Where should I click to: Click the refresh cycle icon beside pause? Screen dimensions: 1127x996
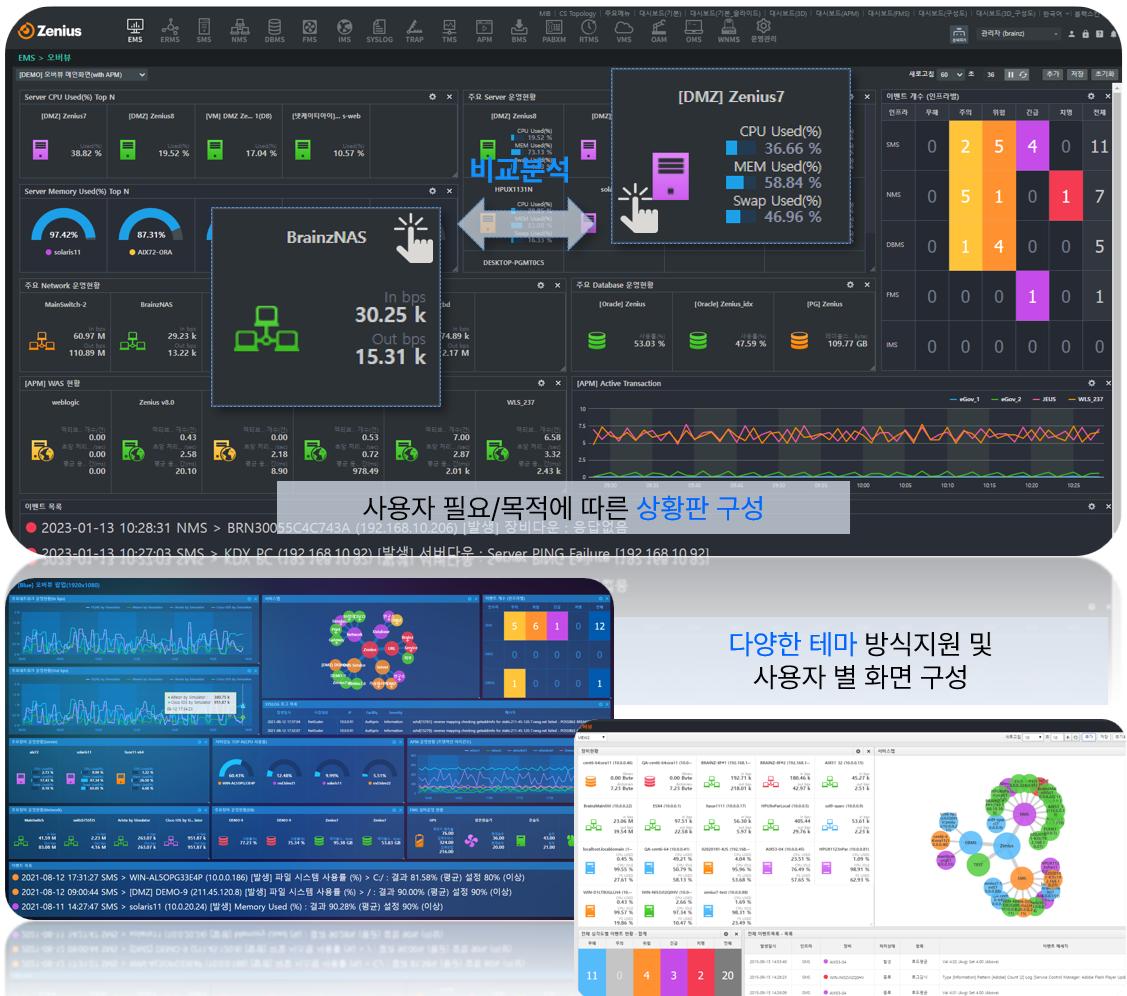pos(1023,75)
